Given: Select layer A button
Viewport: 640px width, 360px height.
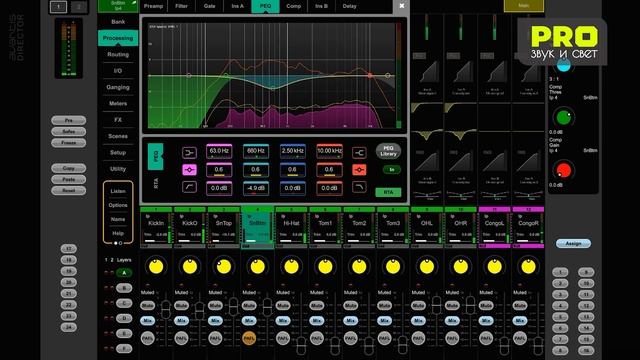Looking at the screenshot, I should 124,273.
